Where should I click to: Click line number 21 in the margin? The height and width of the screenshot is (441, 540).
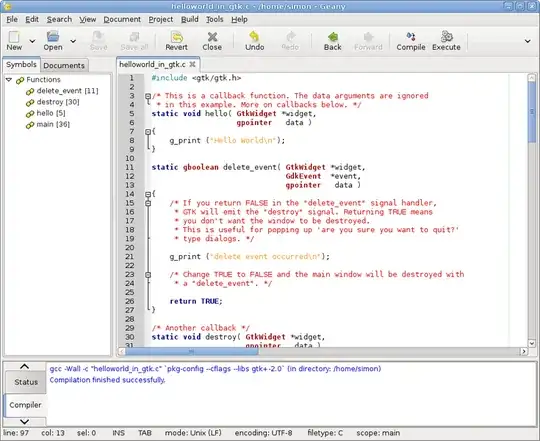(x=129, y=257)
